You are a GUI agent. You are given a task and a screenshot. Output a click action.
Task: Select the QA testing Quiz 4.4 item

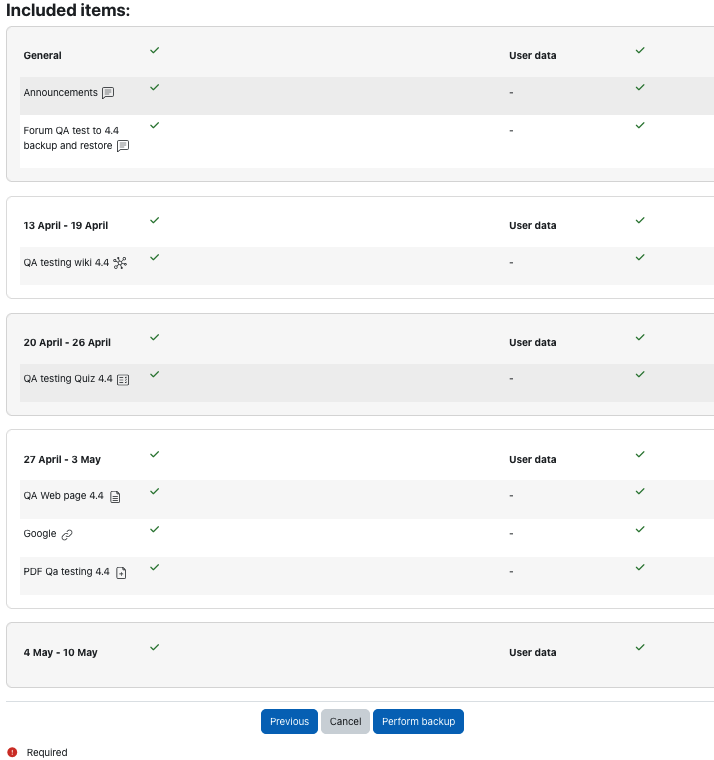pos(68,379)
